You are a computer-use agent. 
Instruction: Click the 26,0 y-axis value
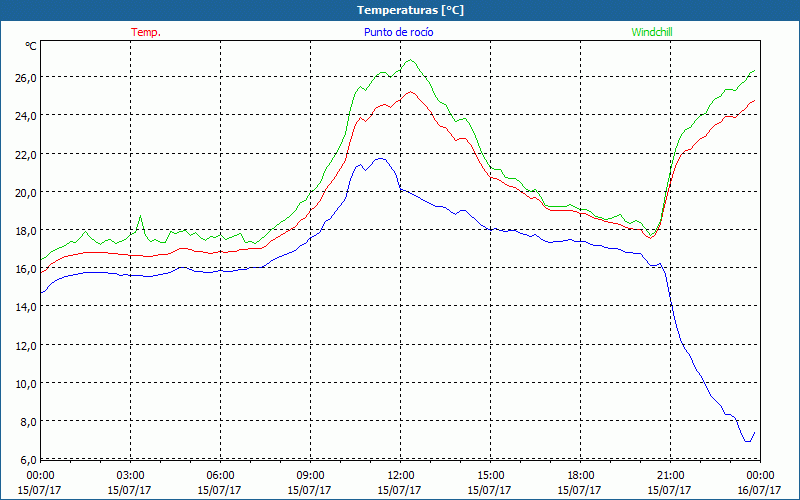[27, 78]
